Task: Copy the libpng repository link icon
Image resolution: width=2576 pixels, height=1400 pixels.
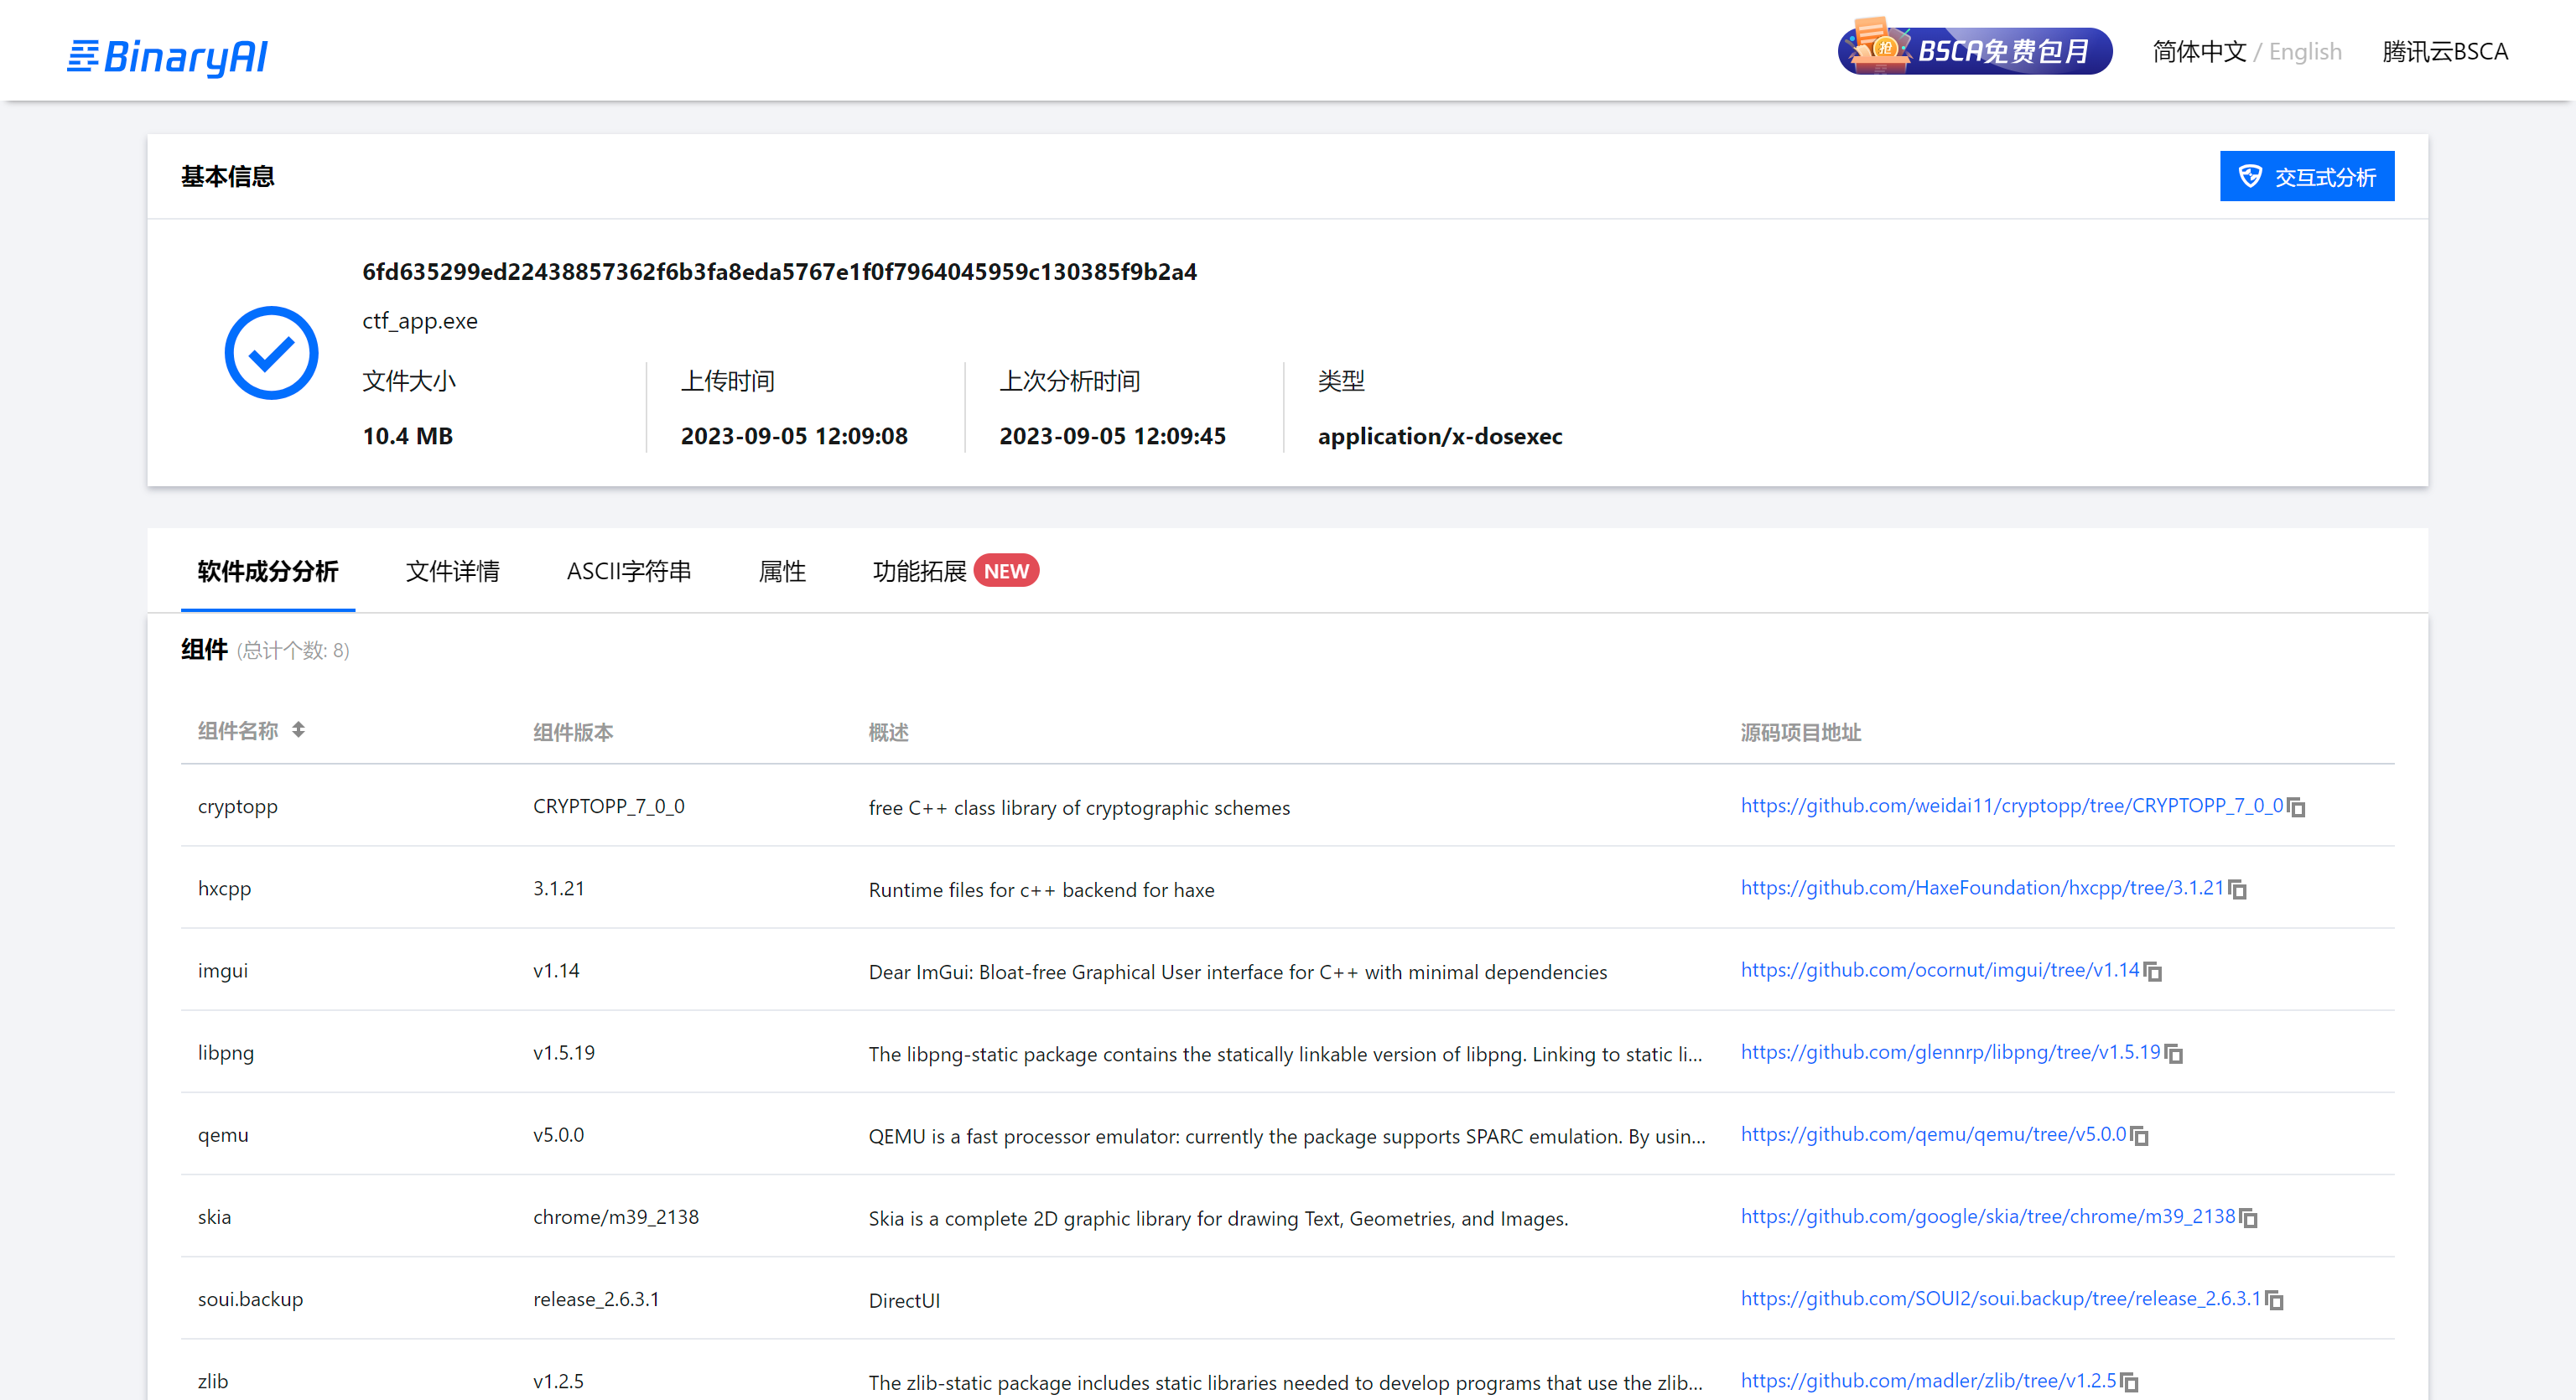Action: (x=2174, y=1053)
